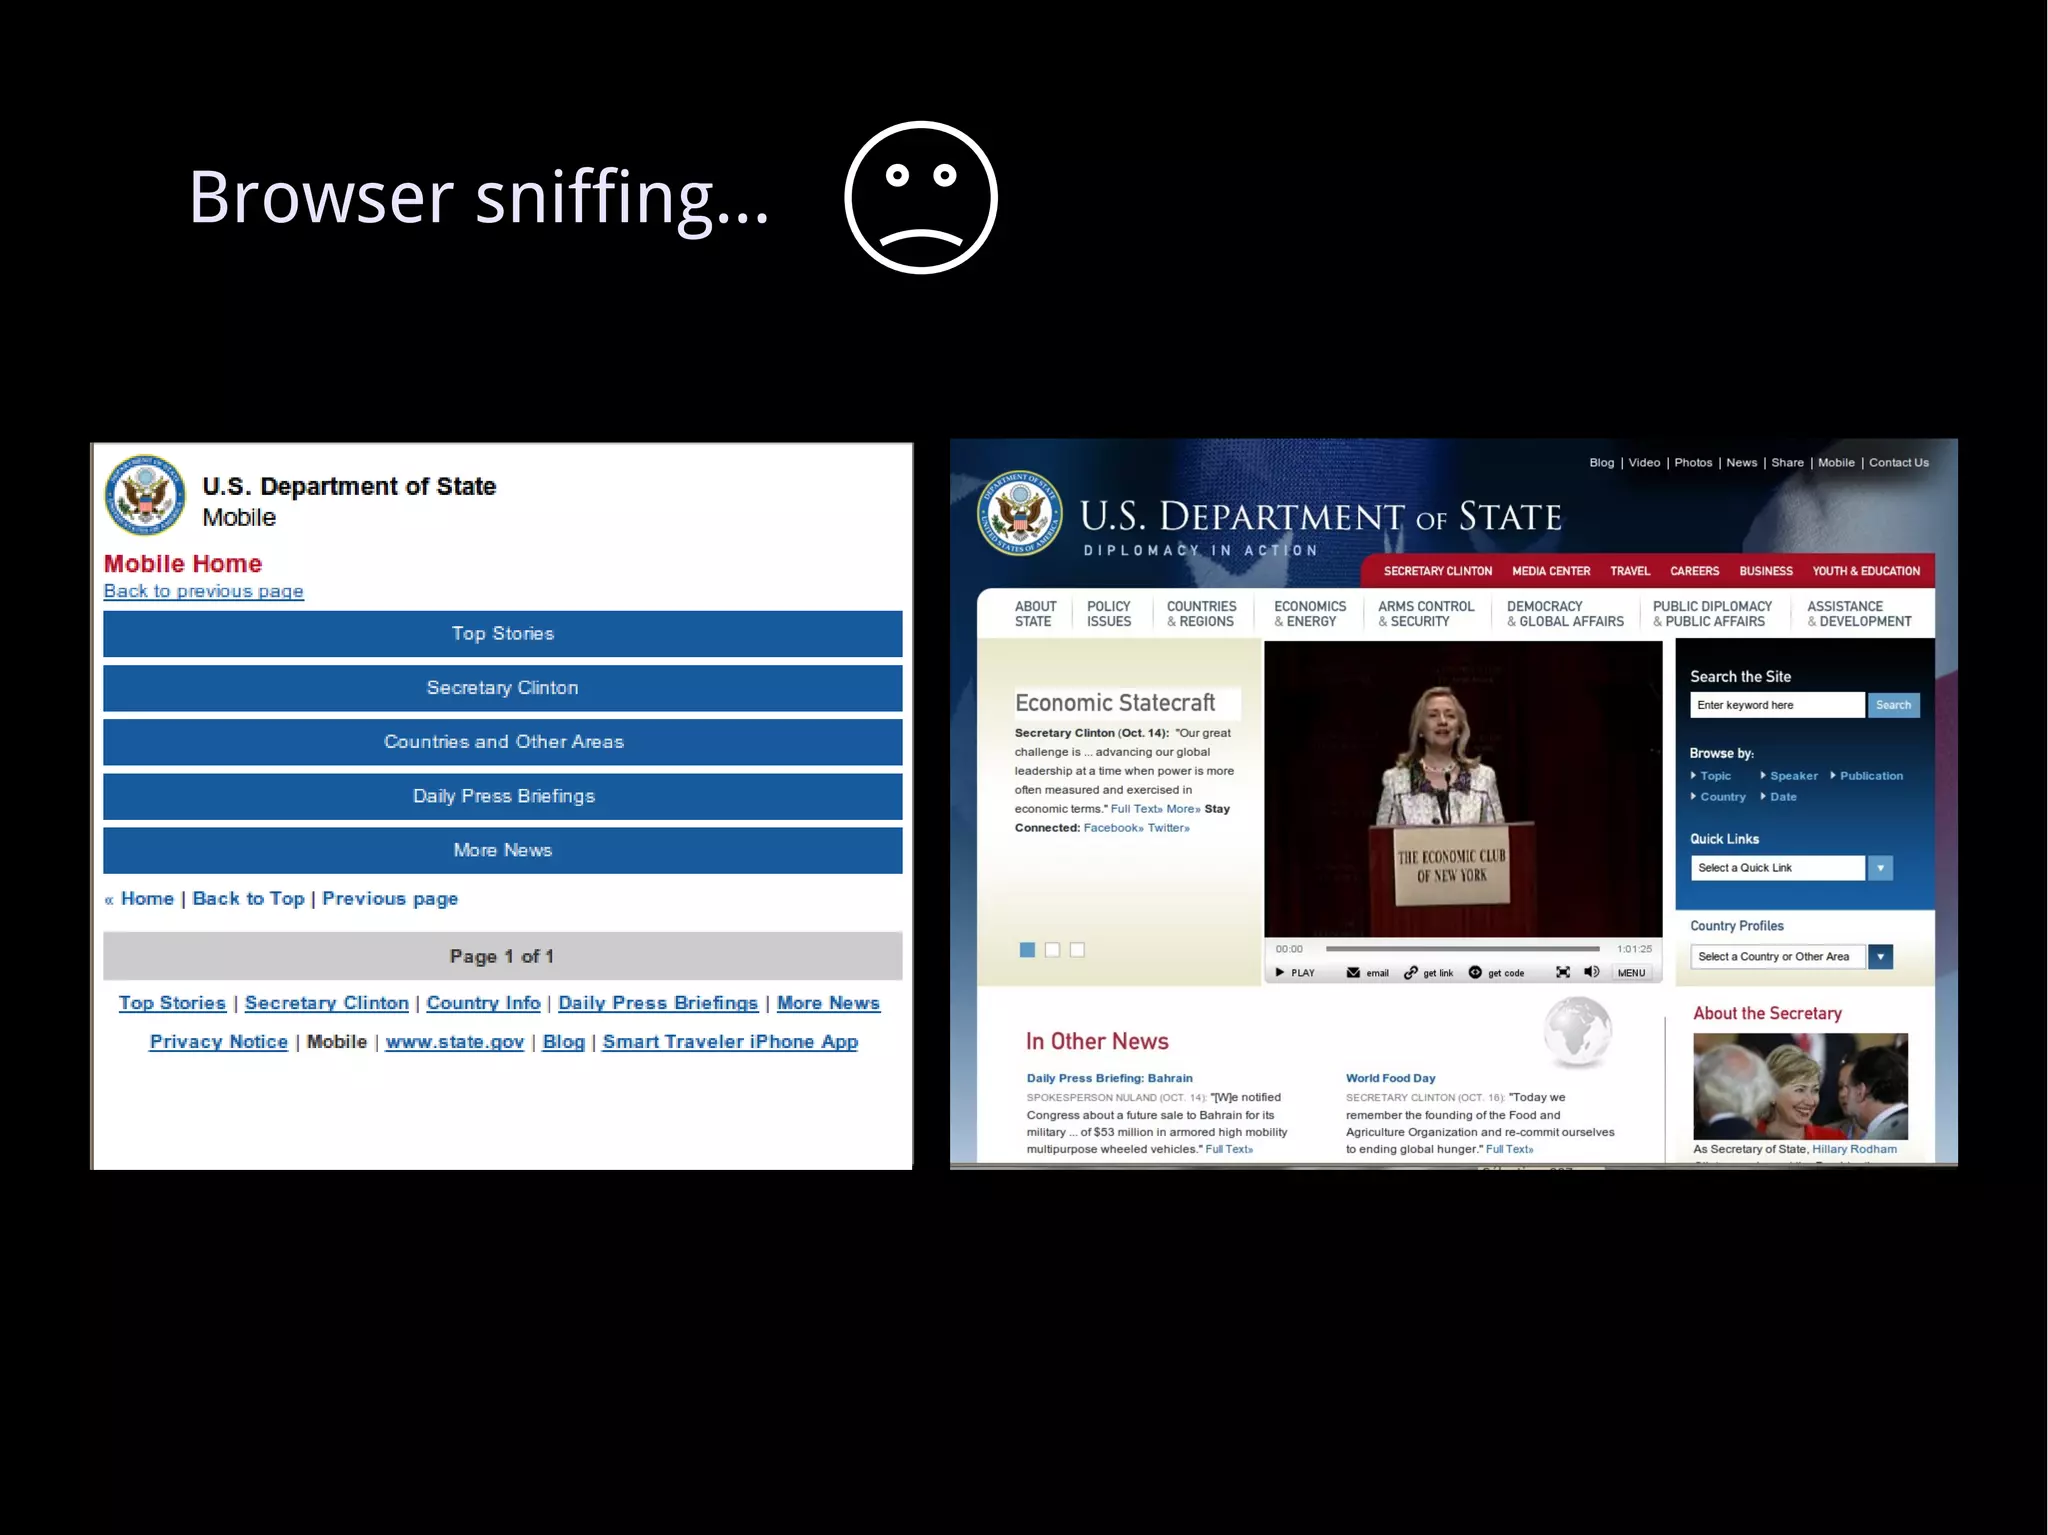The width and height of the screenshot is (2048, 1535).
Task: Open the video player MENU button
Action: tap(1631, 972)
